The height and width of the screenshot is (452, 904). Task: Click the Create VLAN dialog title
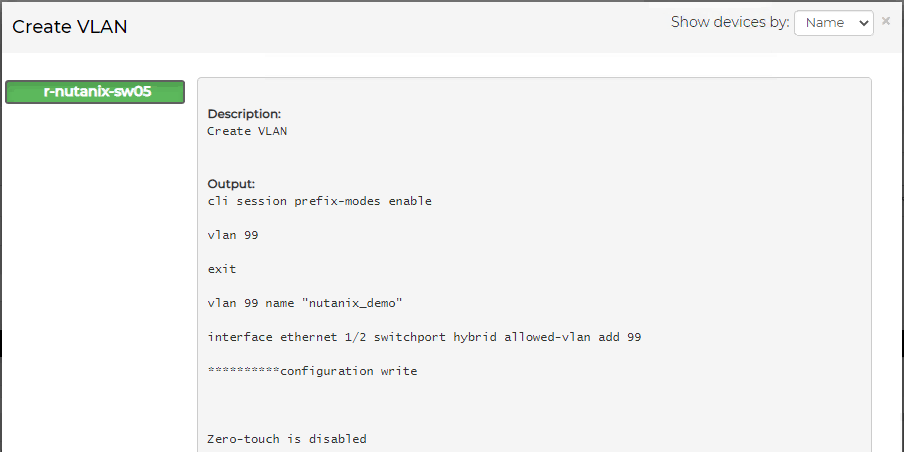(x=70, y=27)
